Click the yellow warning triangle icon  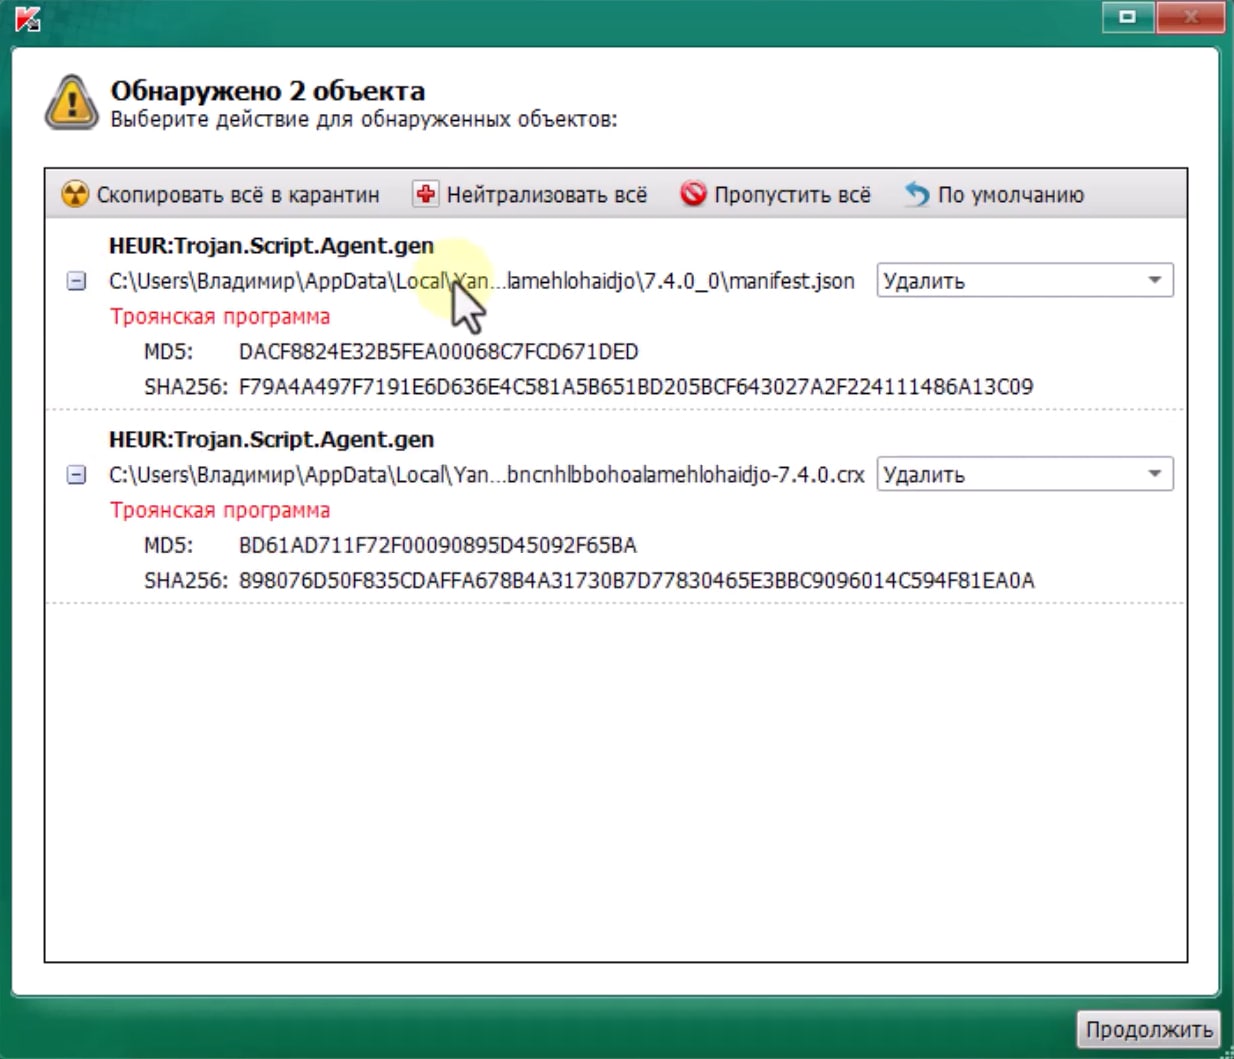(70, 100)
